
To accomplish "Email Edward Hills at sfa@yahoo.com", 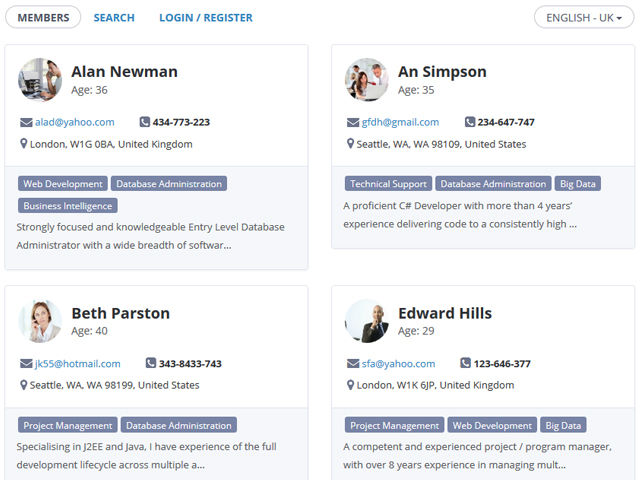I will pyautogui.click(x=398, y=363).
